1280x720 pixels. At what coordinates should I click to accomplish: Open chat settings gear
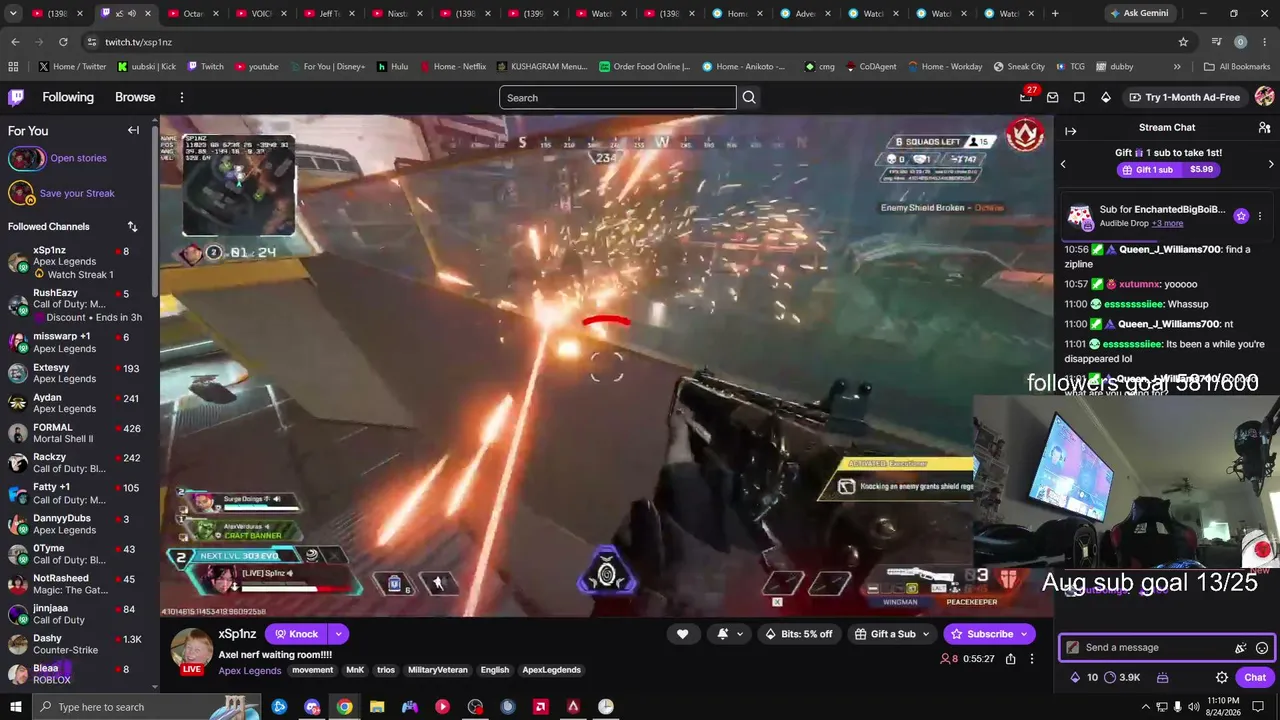tap(1221, 677)
